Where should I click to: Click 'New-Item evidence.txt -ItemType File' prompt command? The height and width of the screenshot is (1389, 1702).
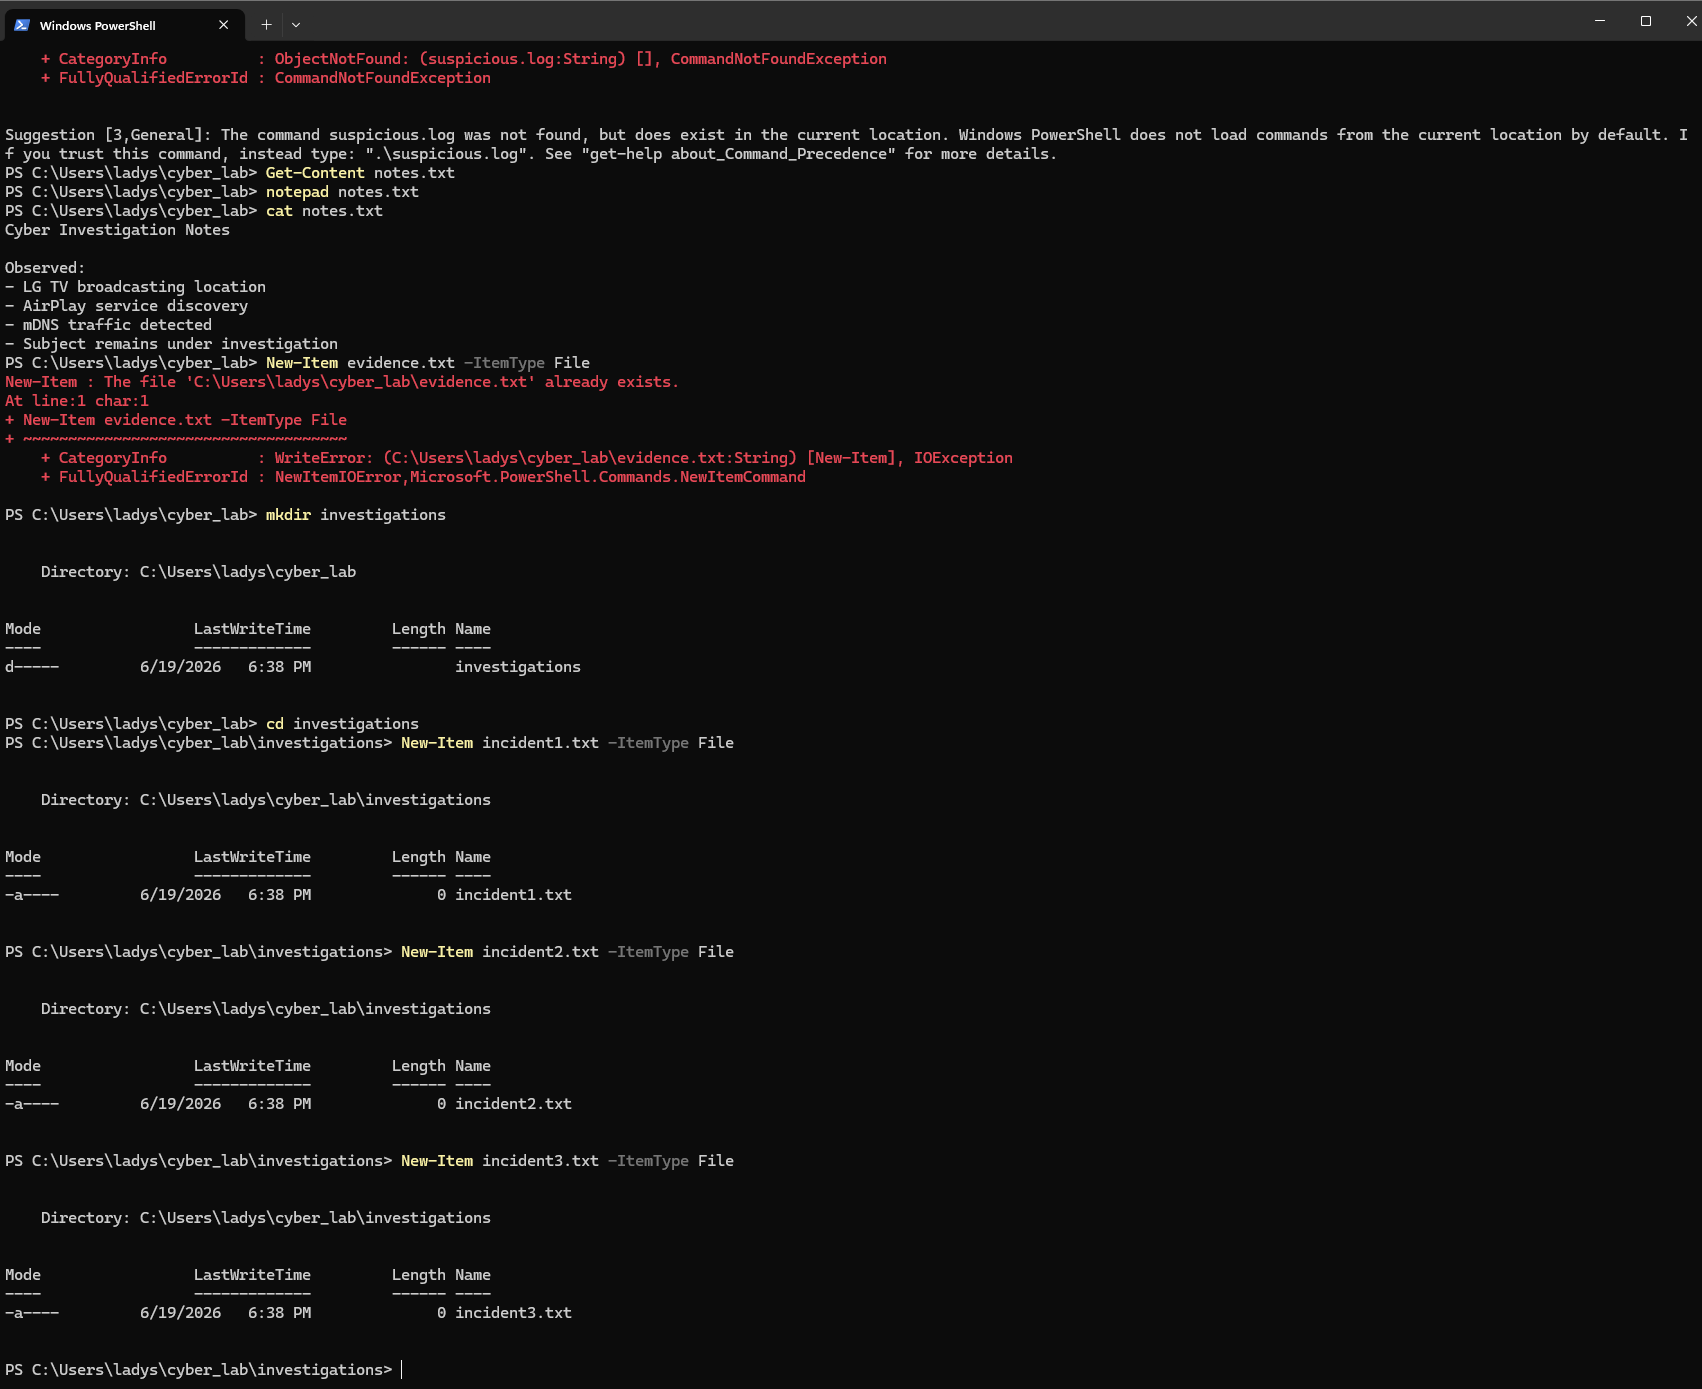coord(428,363)
